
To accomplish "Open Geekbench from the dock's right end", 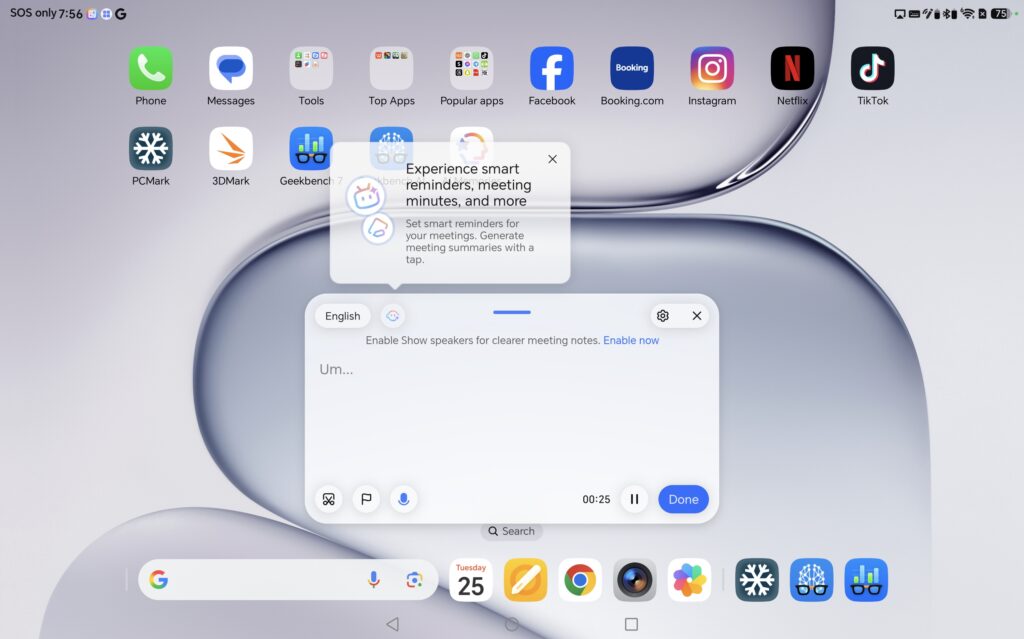I will tap(866, 580).
